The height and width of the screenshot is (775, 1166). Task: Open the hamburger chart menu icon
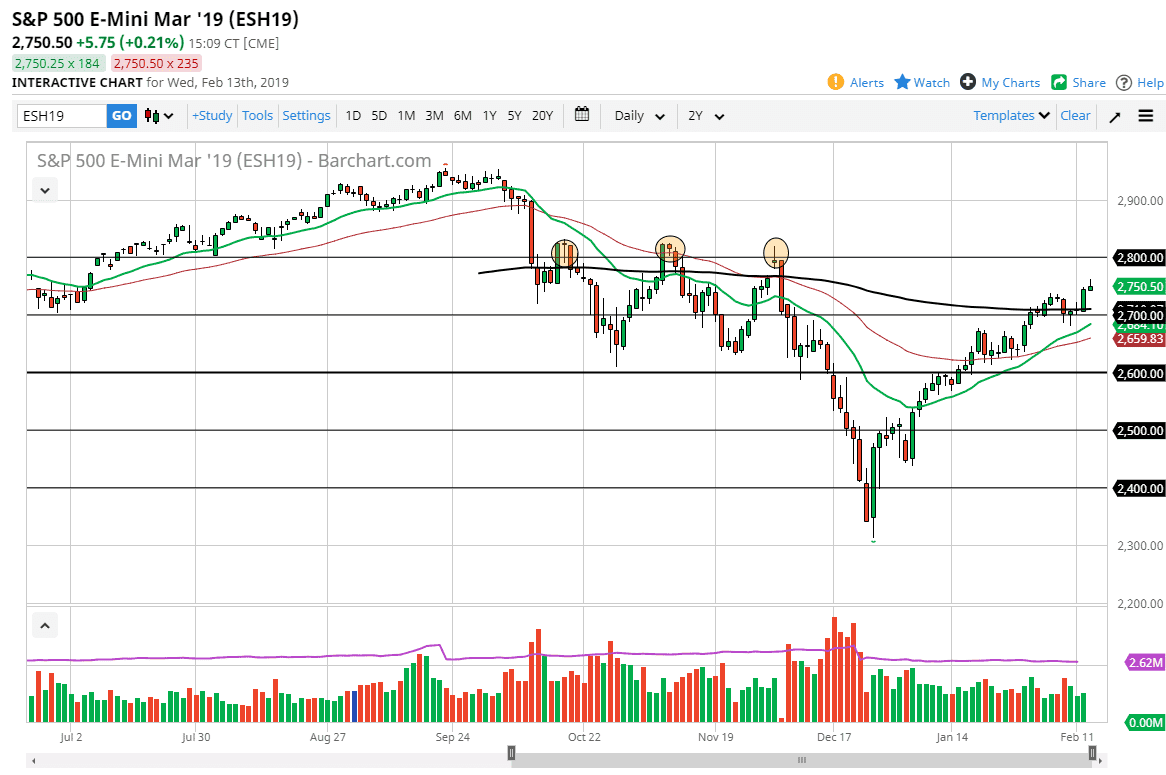coord(1146,115)
